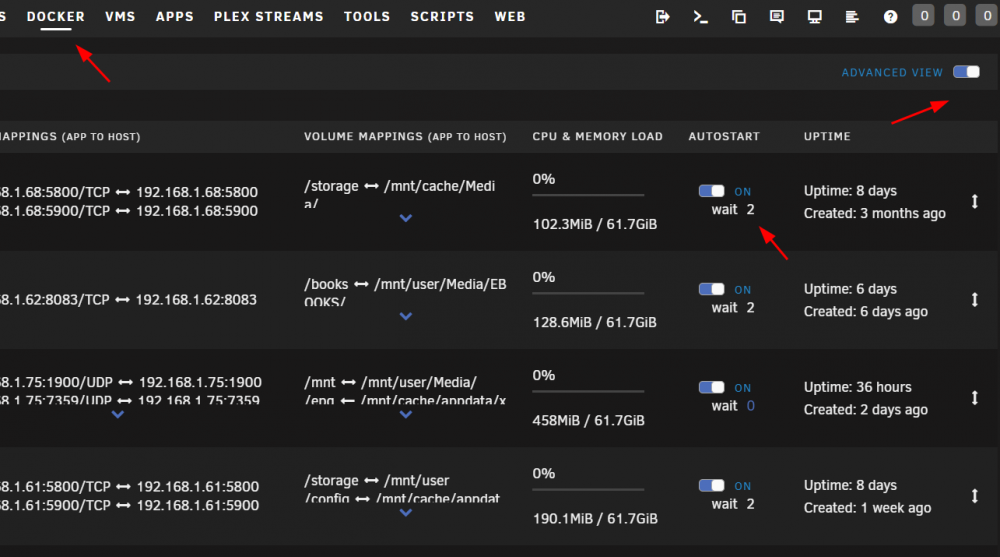Click move handle on Uptime 6 days row
Viewport: 1000px width, 557px height.
(x=974, y=300)
